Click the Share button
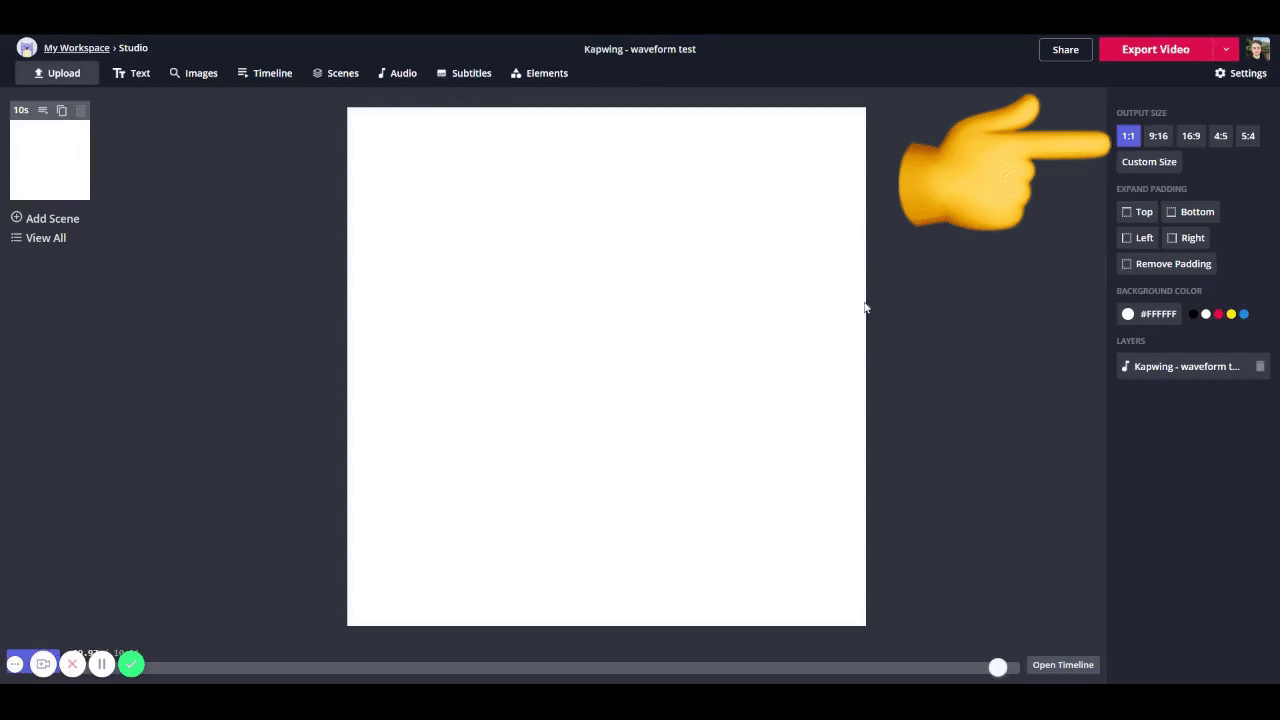 (1065, 49)
